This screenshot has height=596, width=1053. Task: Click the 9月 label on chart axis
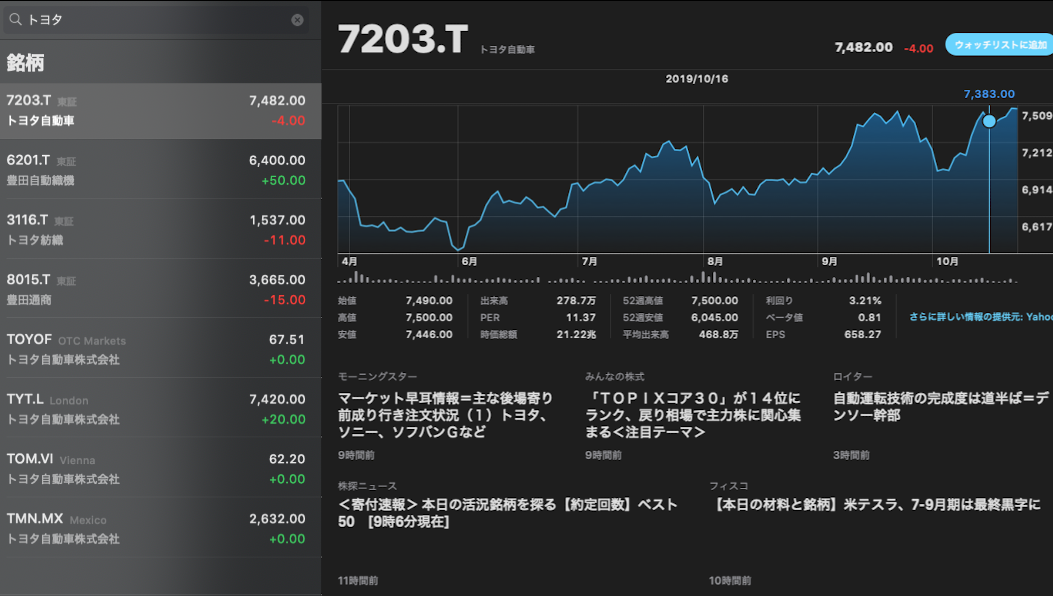pyautogui.click(x=829, y=261)
